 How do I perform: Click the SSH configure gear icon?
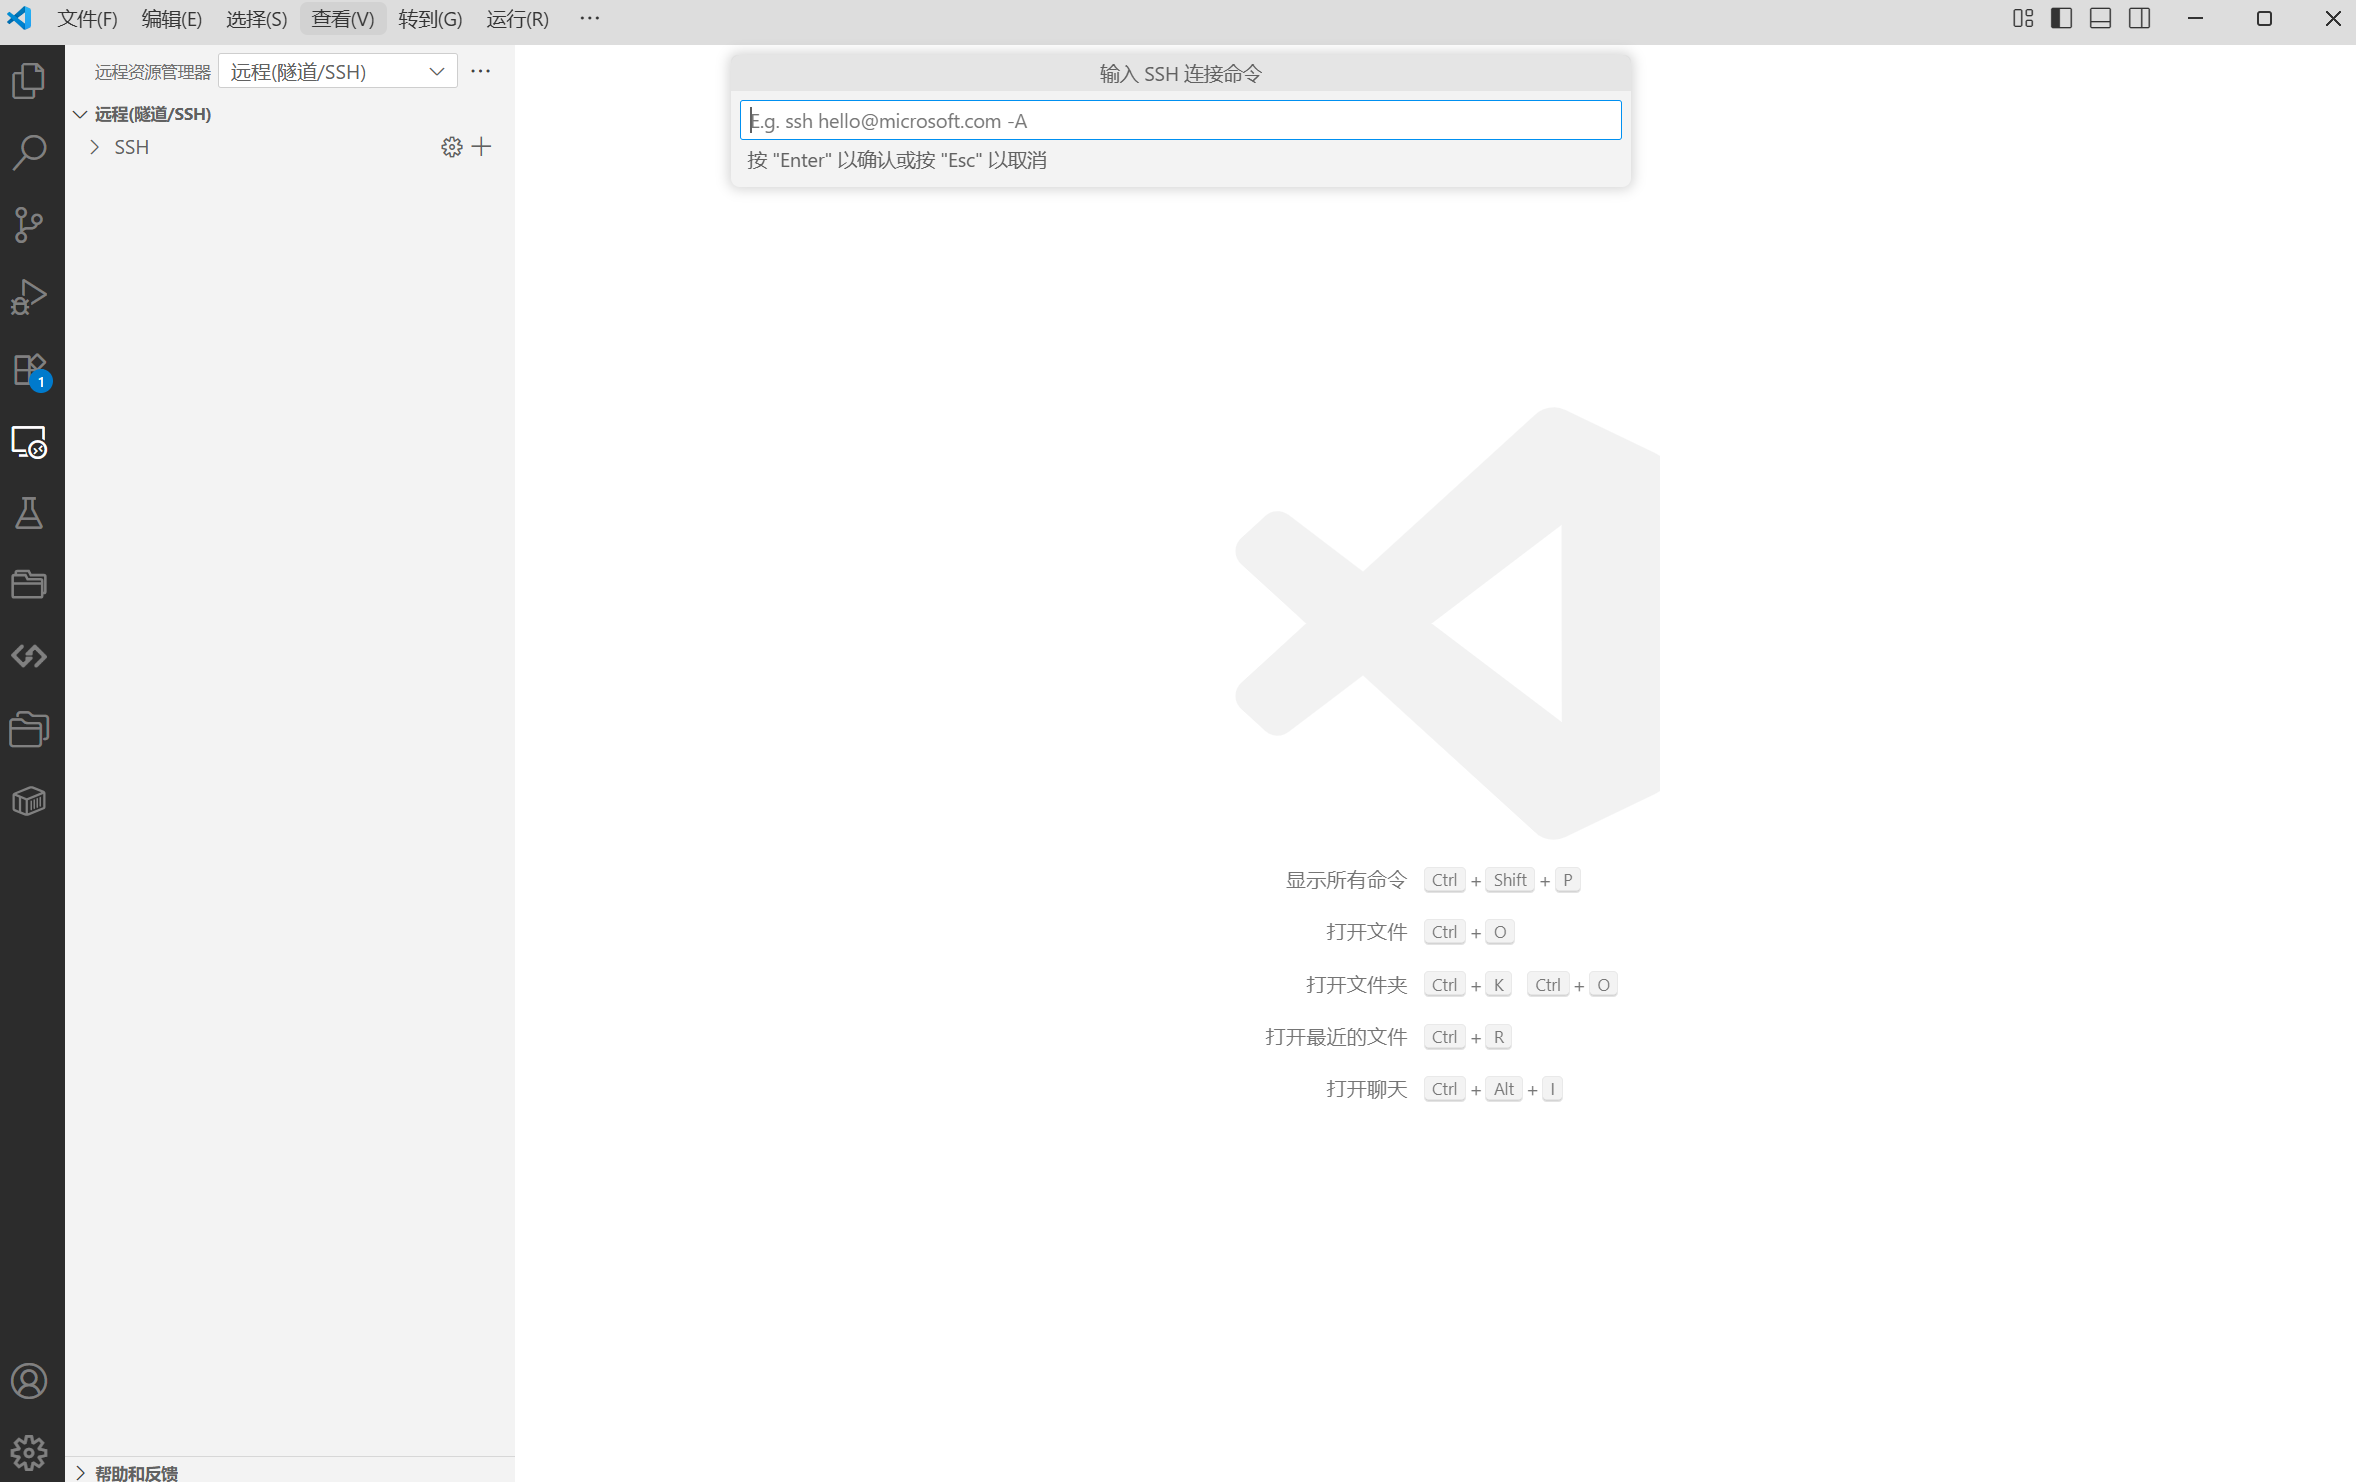click(x=451, y=147)
